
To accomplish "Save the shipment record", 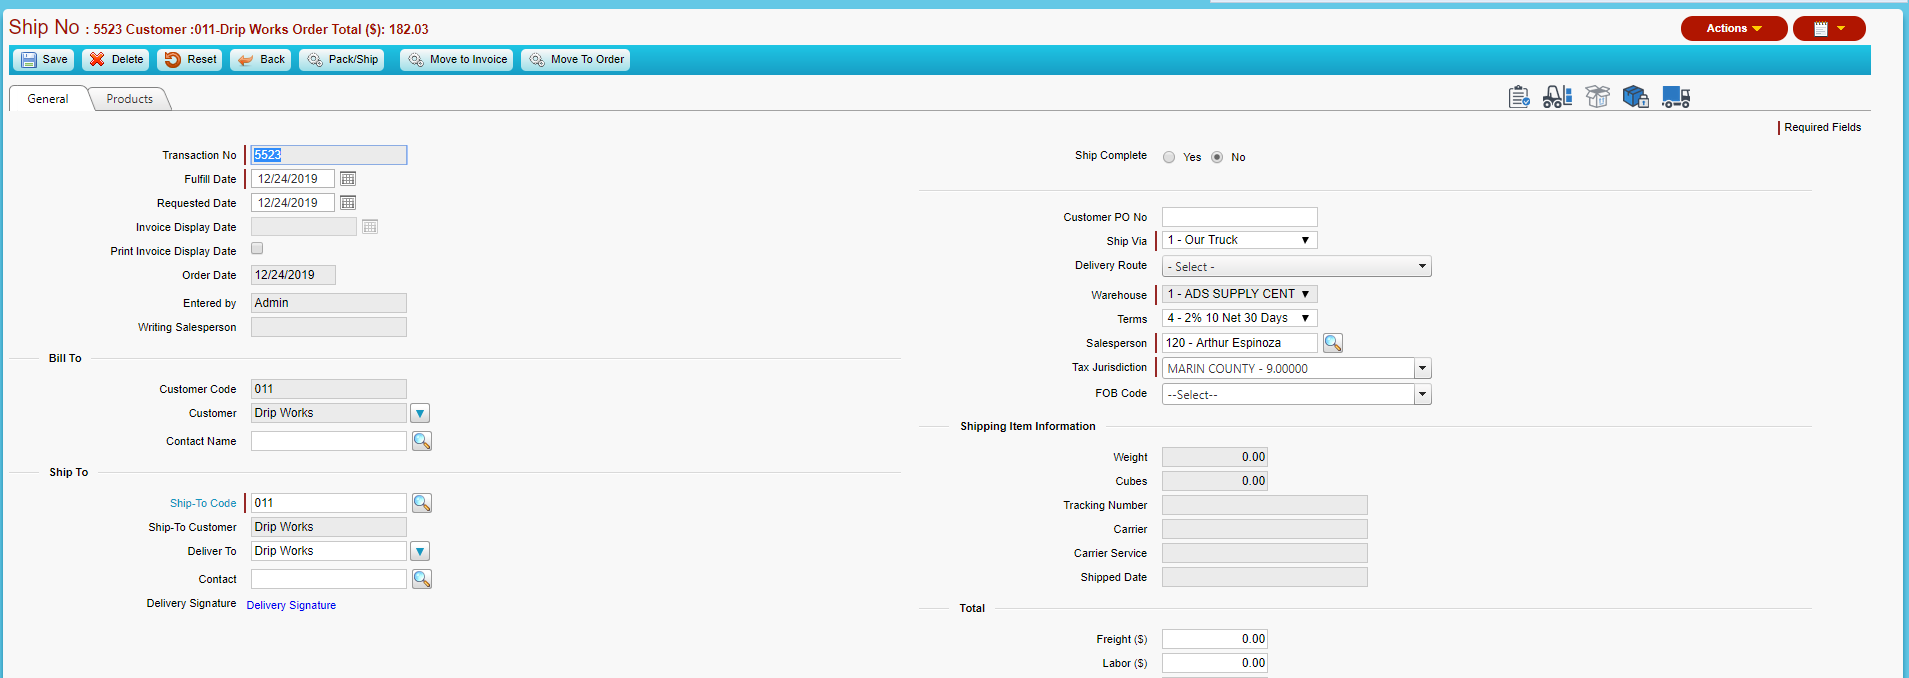I will 44,60.
